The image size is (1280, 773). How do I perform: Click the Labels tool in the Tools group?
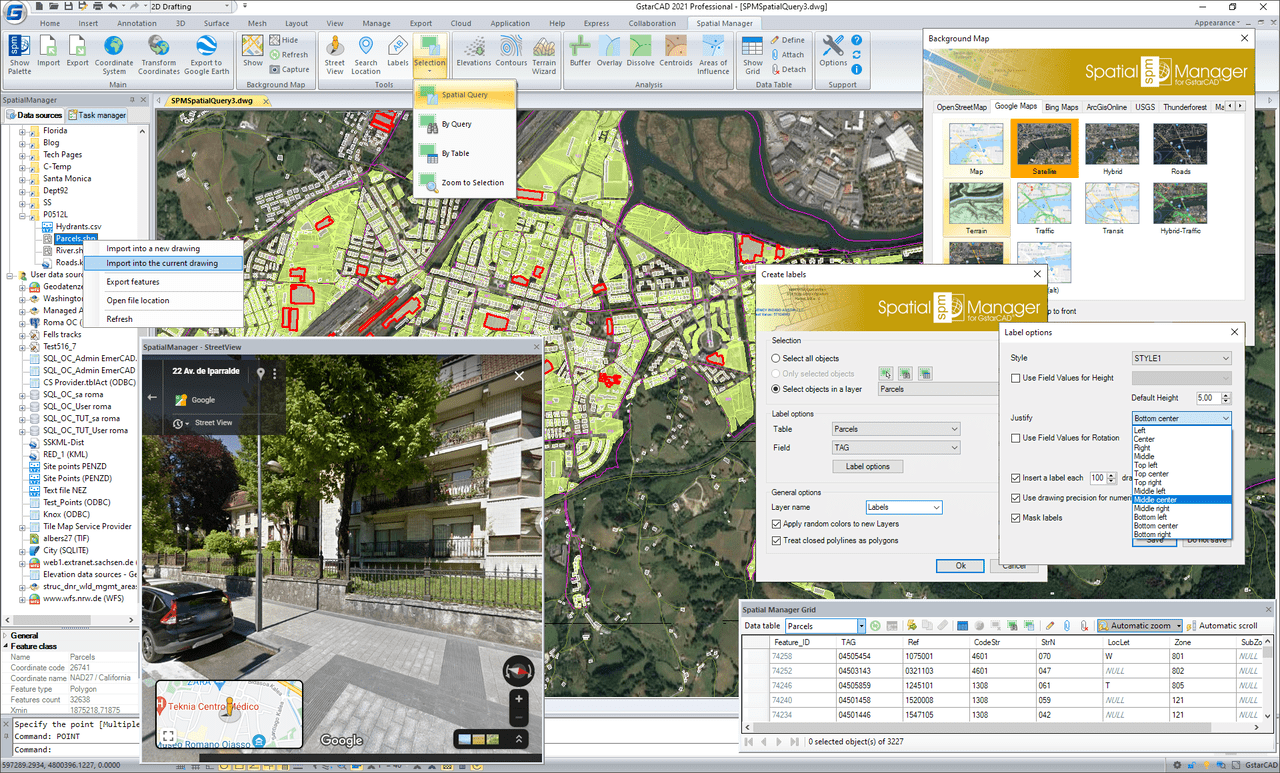[x=398, y=51]
